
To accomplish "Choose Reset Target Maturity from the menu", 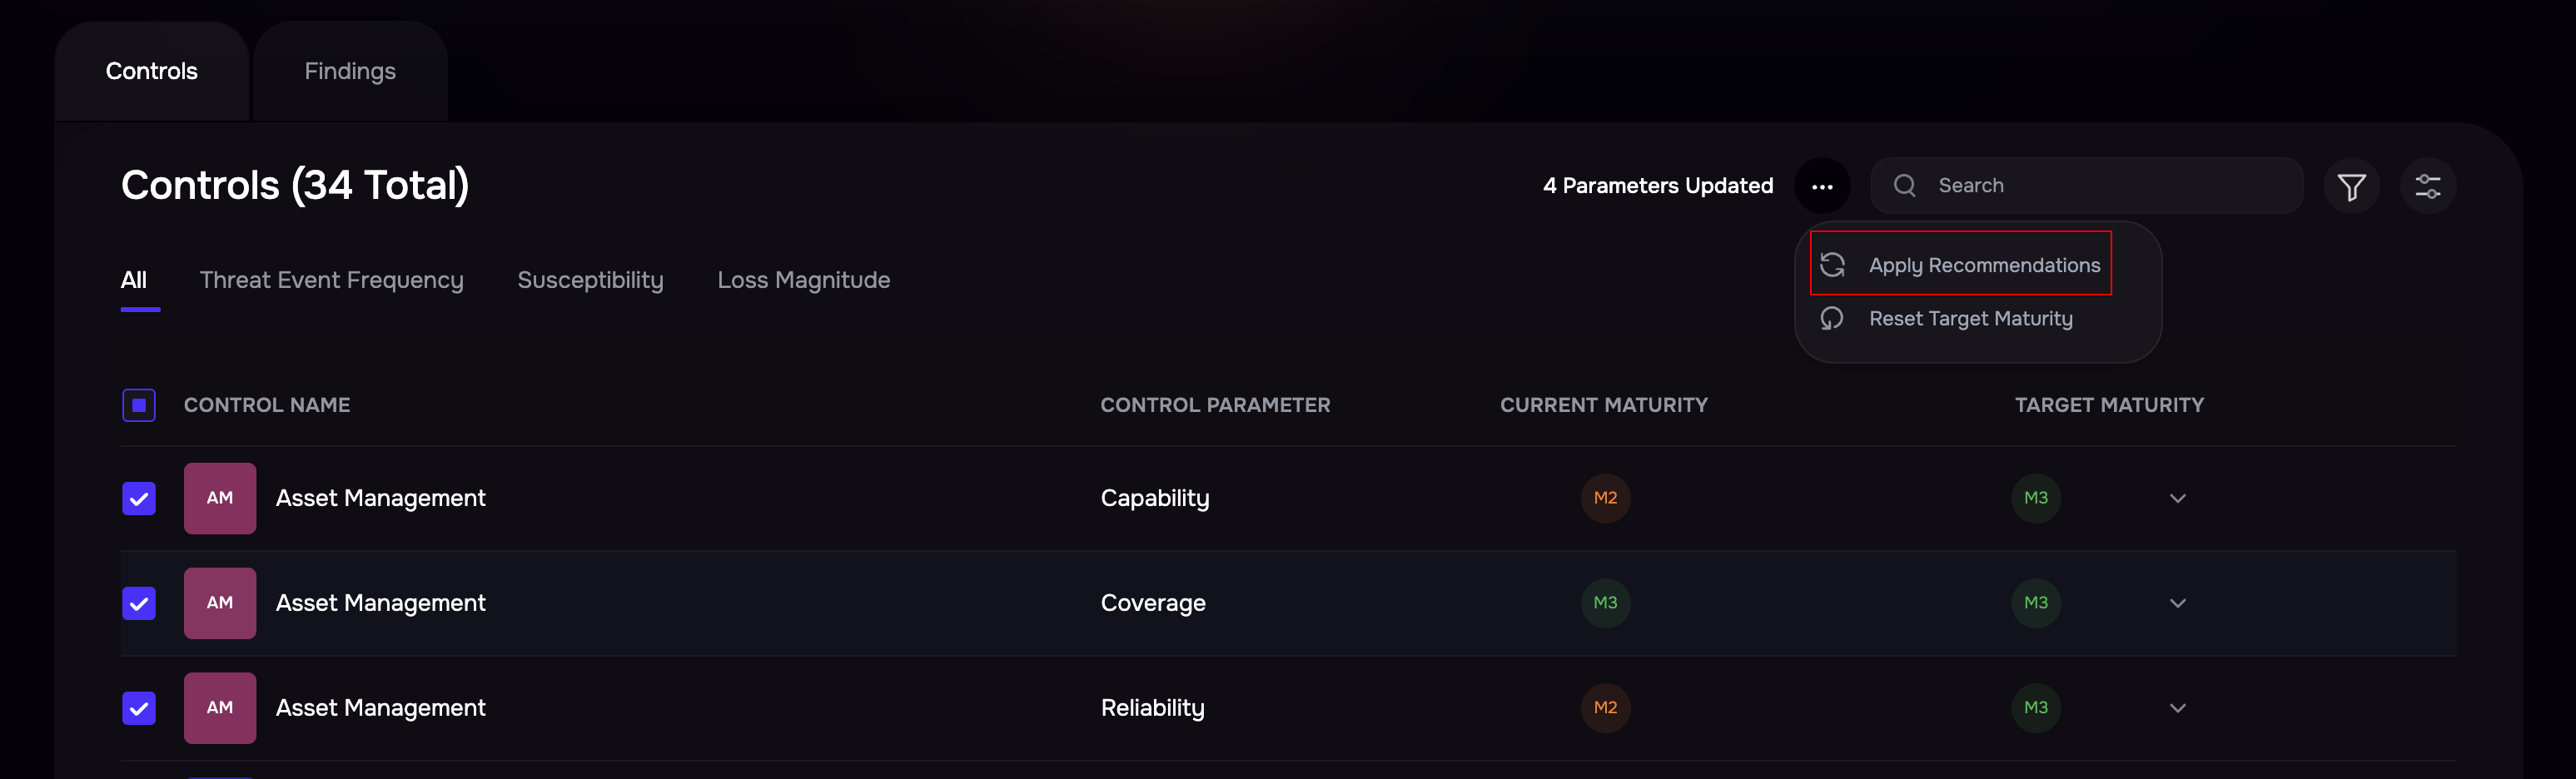I will (x=1970, y=318).
